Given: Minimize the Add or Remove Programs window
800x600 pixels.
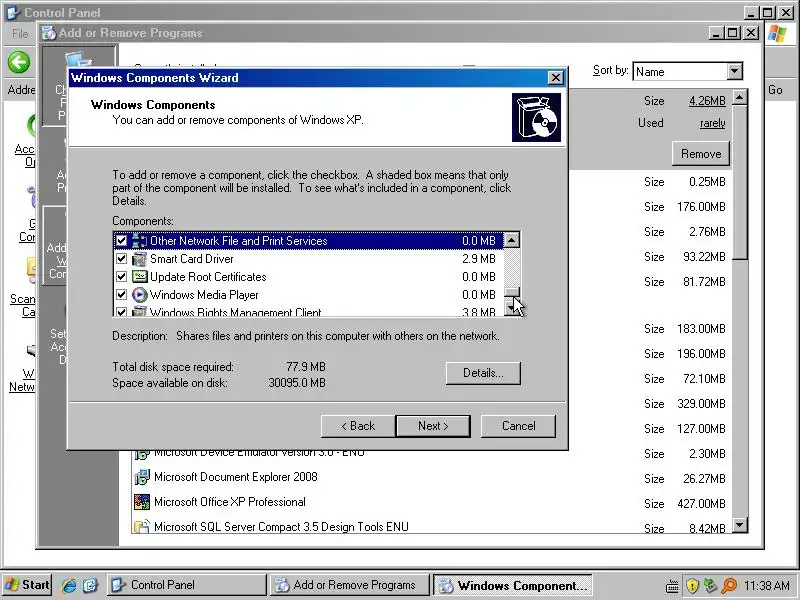Looking at the screenshot, I should [716, 33].
